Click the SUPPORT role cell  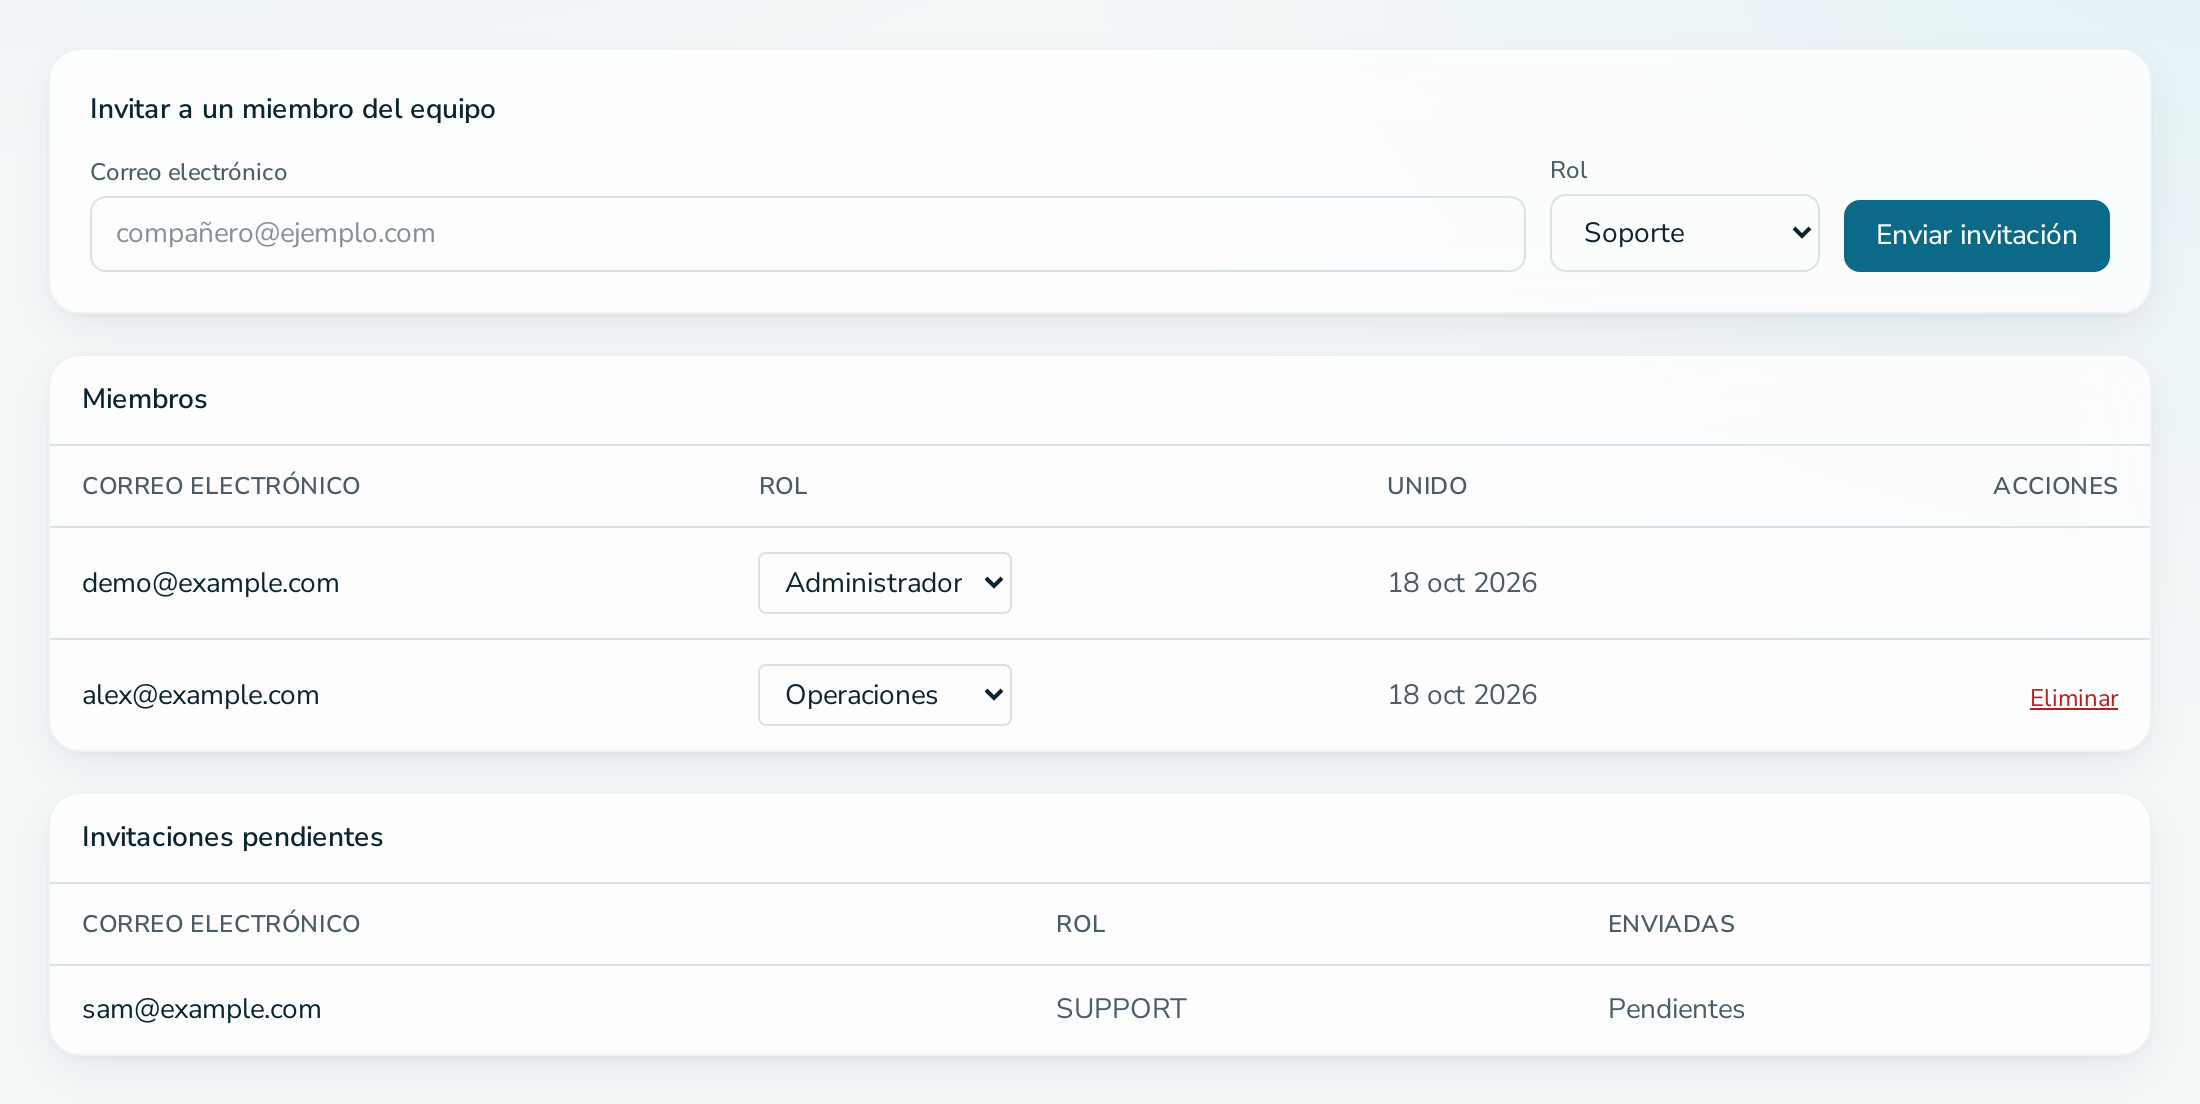pos(1121,1009)
